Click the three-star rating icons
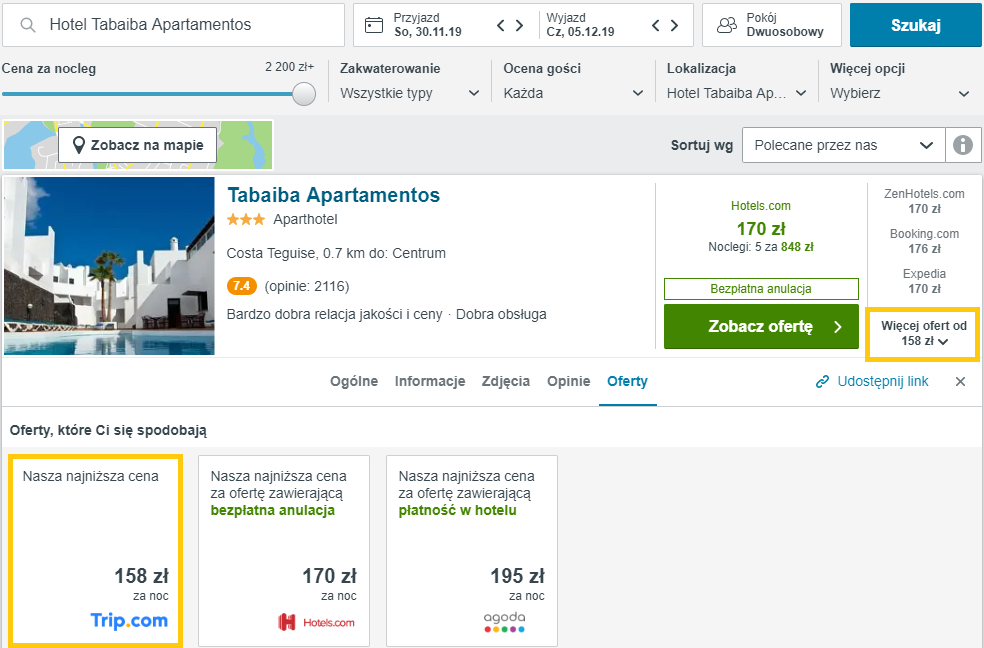 (246, 220)
